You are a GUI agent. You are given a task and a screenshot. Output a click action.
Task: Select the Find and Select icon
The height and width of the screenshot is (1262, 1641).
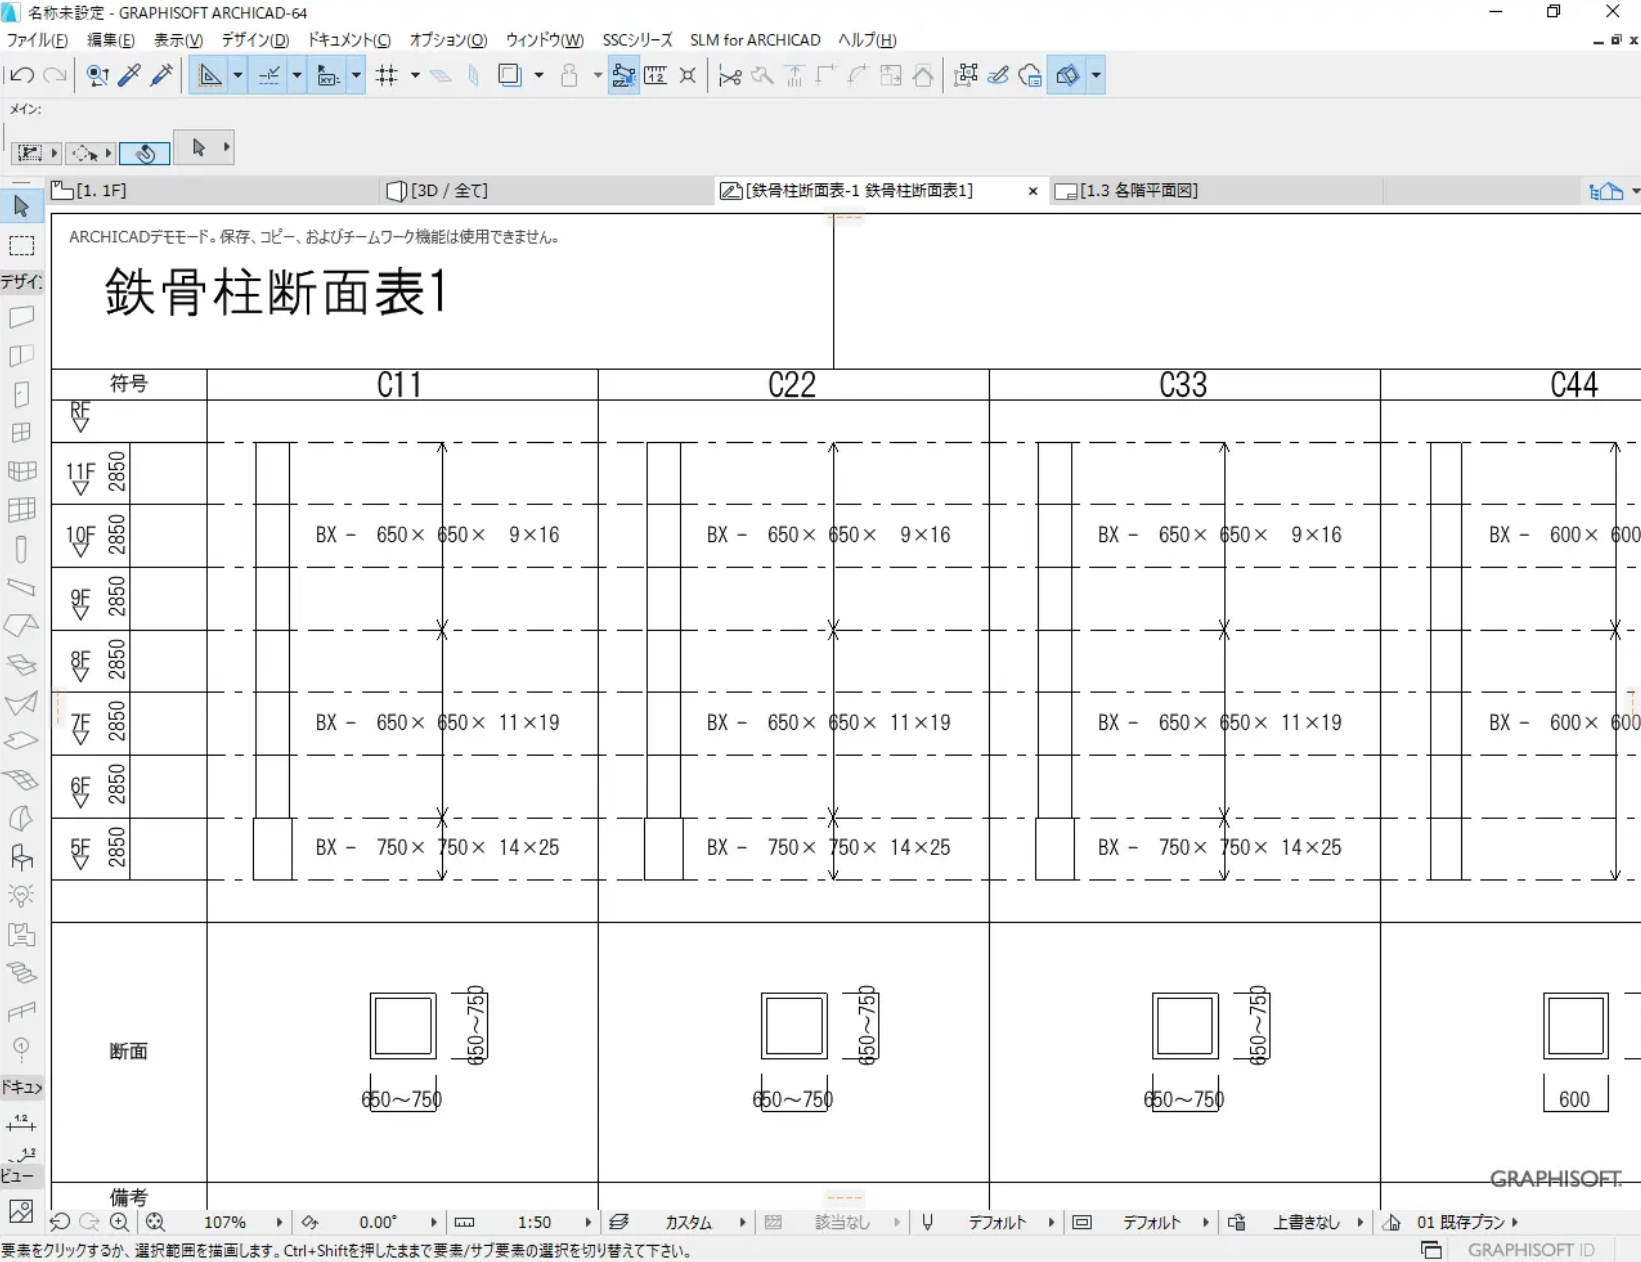point(97,75)
